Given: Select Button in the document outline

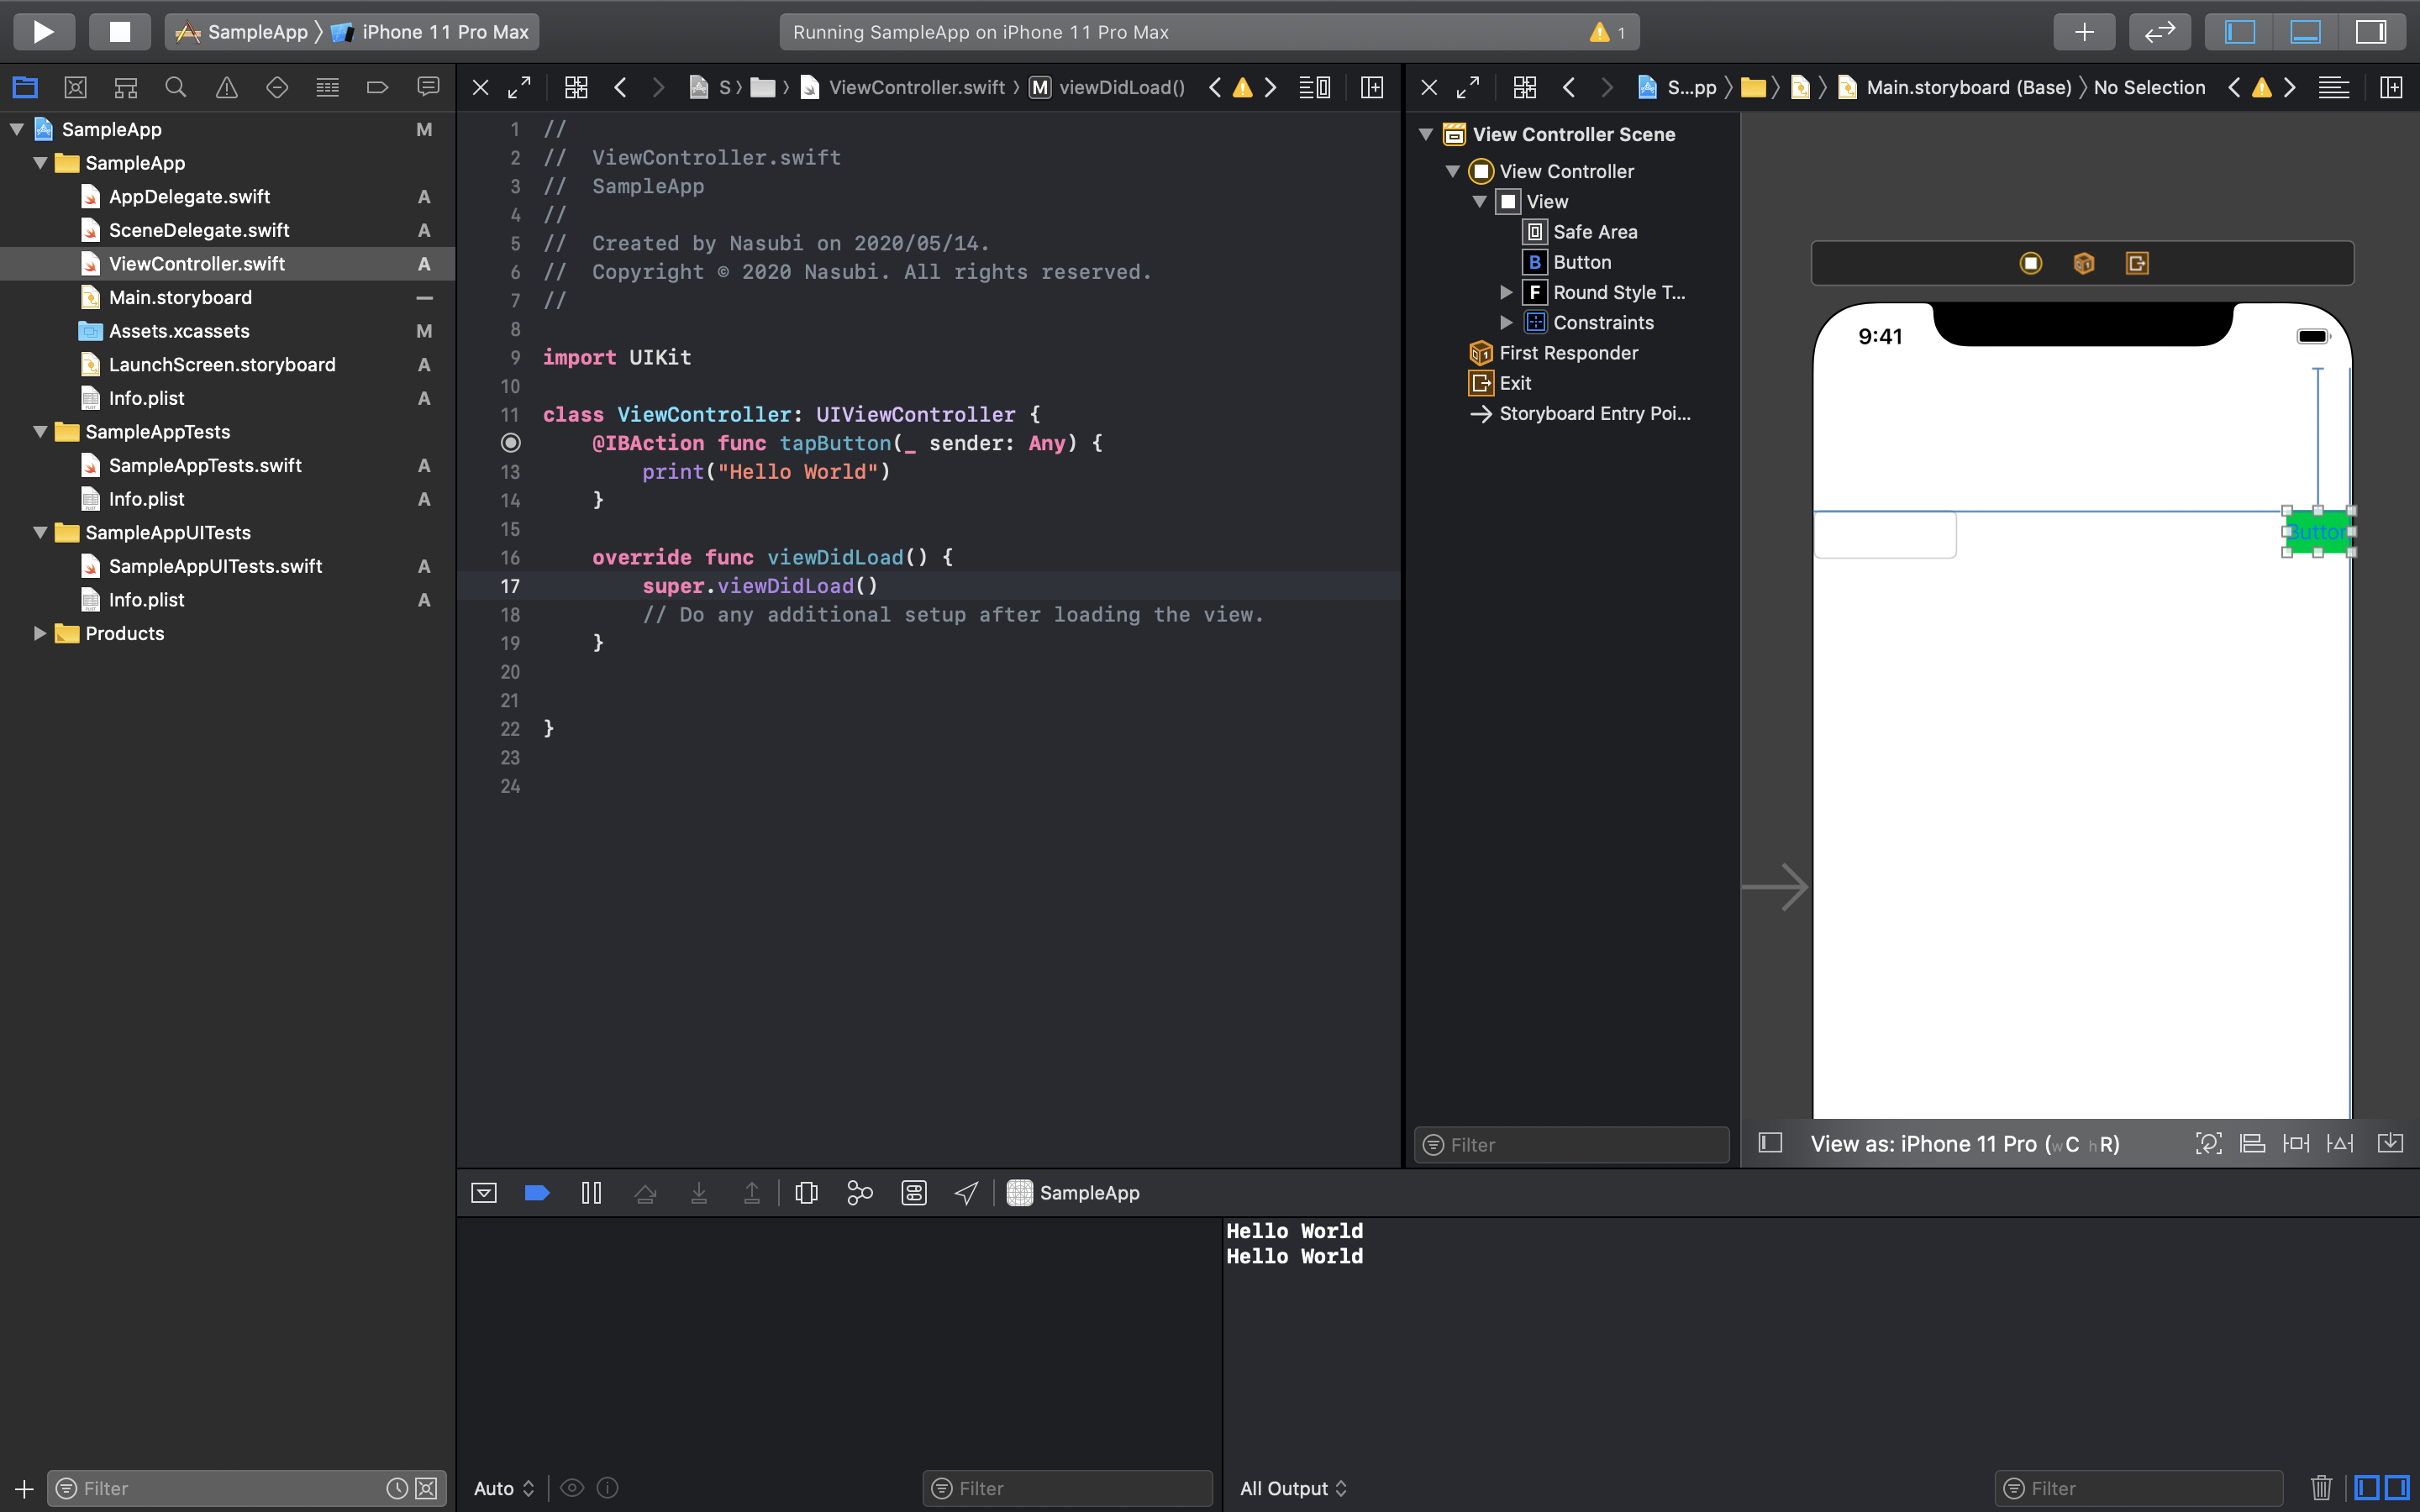Looking at the screenshot, I should click(x=1581, y=262).
